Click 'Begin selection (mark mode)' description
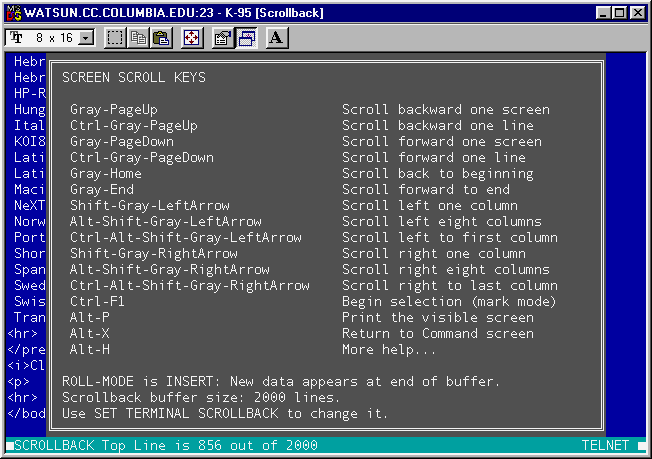 449,301
